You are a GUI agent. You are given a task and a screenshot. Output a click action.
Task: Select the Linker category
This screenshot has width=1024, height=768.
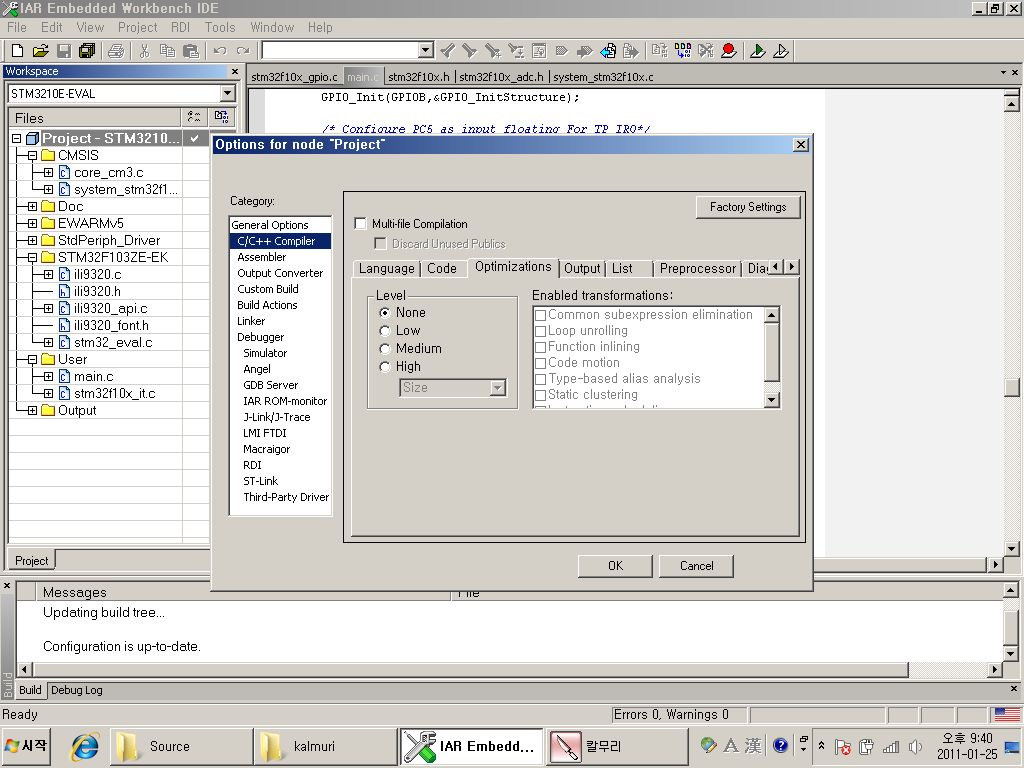click(x=251, y=321)
